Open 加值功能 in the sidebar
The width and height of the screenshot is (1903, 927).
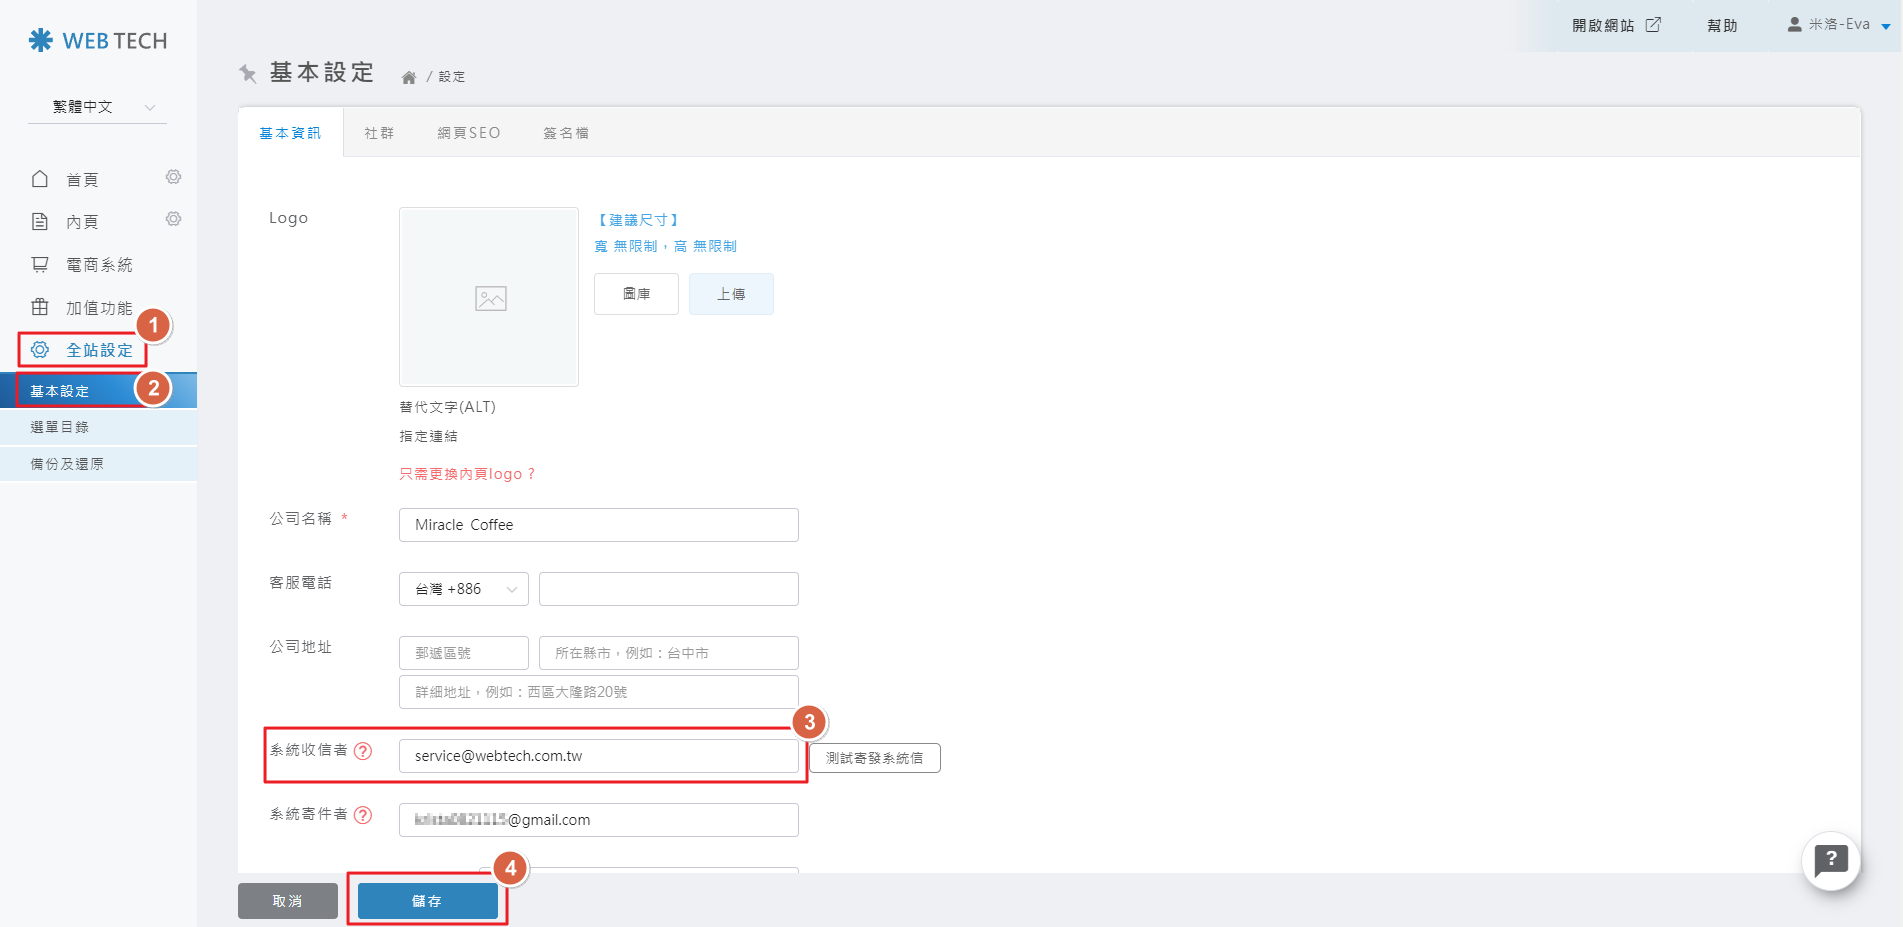(x=98, y=308)
